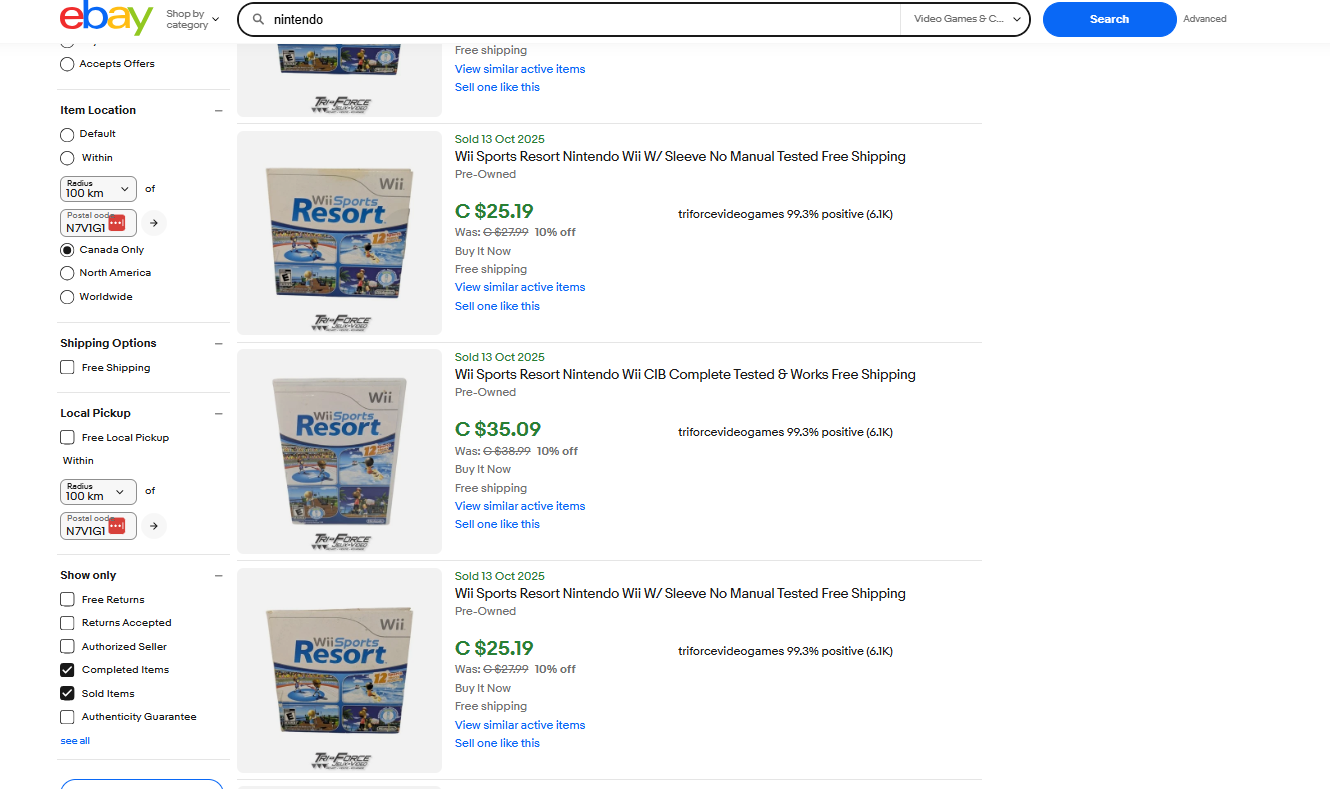Click the arrow beside Local Pickup postal code
1330x789 pixels.
153,525
